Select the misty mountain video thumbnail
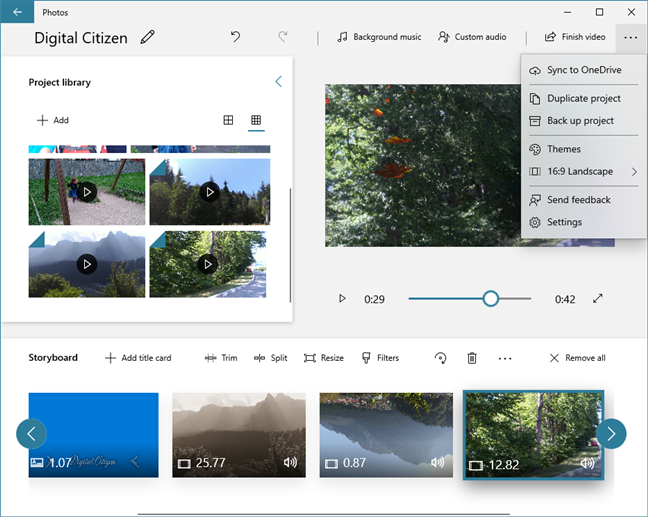The image size is (648, 517). point(87,264)
